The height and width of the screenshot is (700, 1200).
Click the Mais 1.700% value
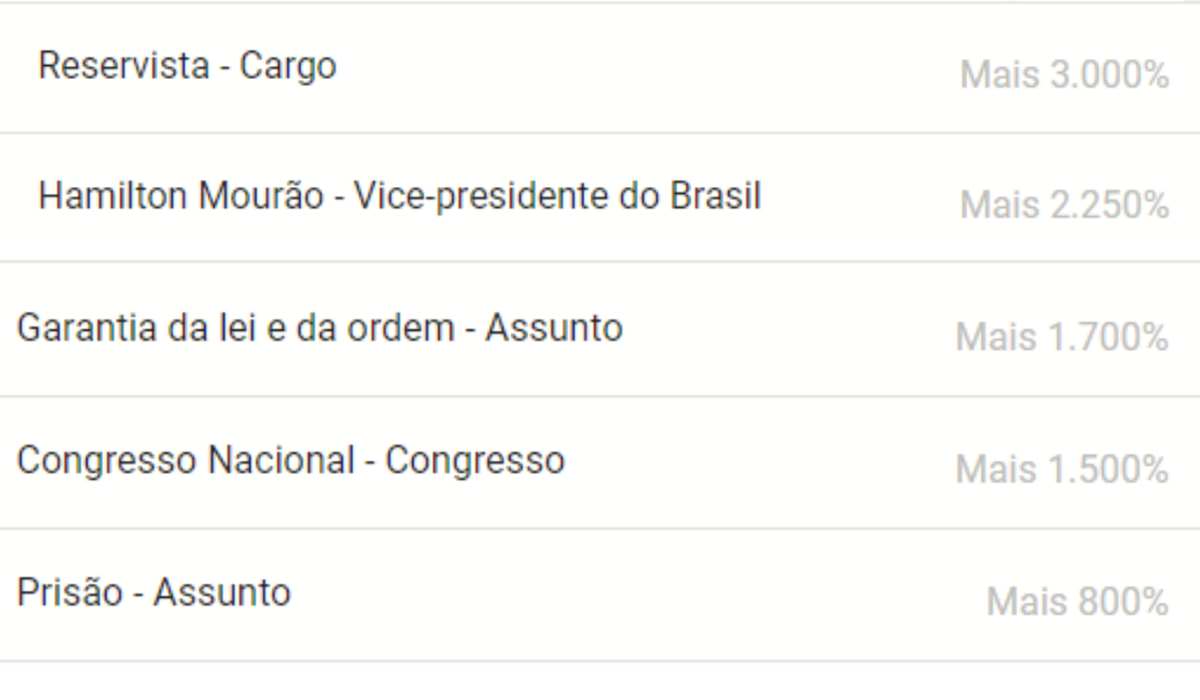[x=1062, y=337]
